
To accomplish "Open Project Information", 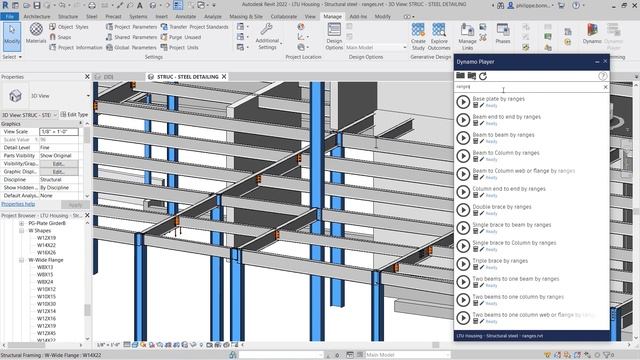I will pos(76,47).
